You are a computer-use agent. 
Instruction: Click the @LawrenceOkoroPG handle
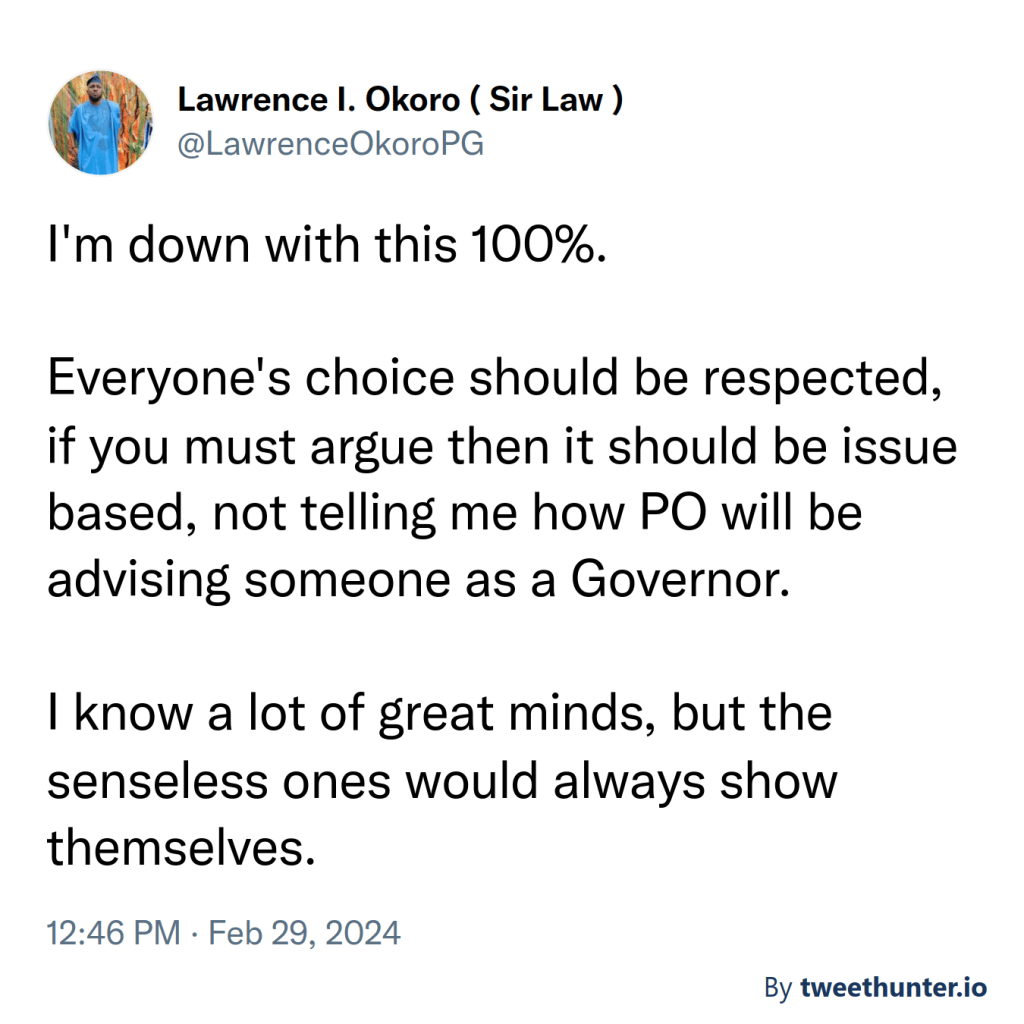[330, 144]
